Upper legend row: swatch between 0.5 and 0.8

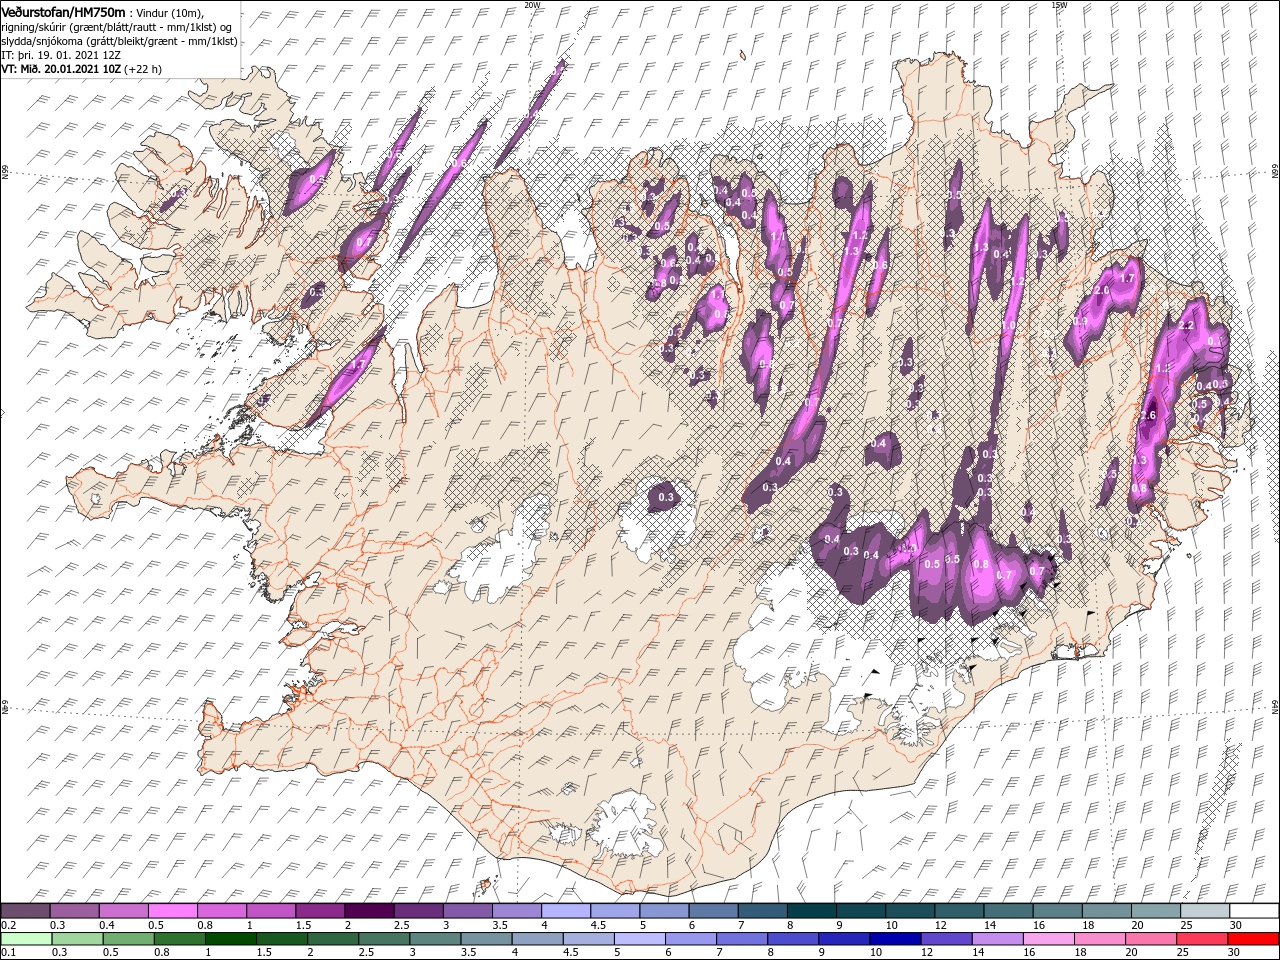(172, 911)
